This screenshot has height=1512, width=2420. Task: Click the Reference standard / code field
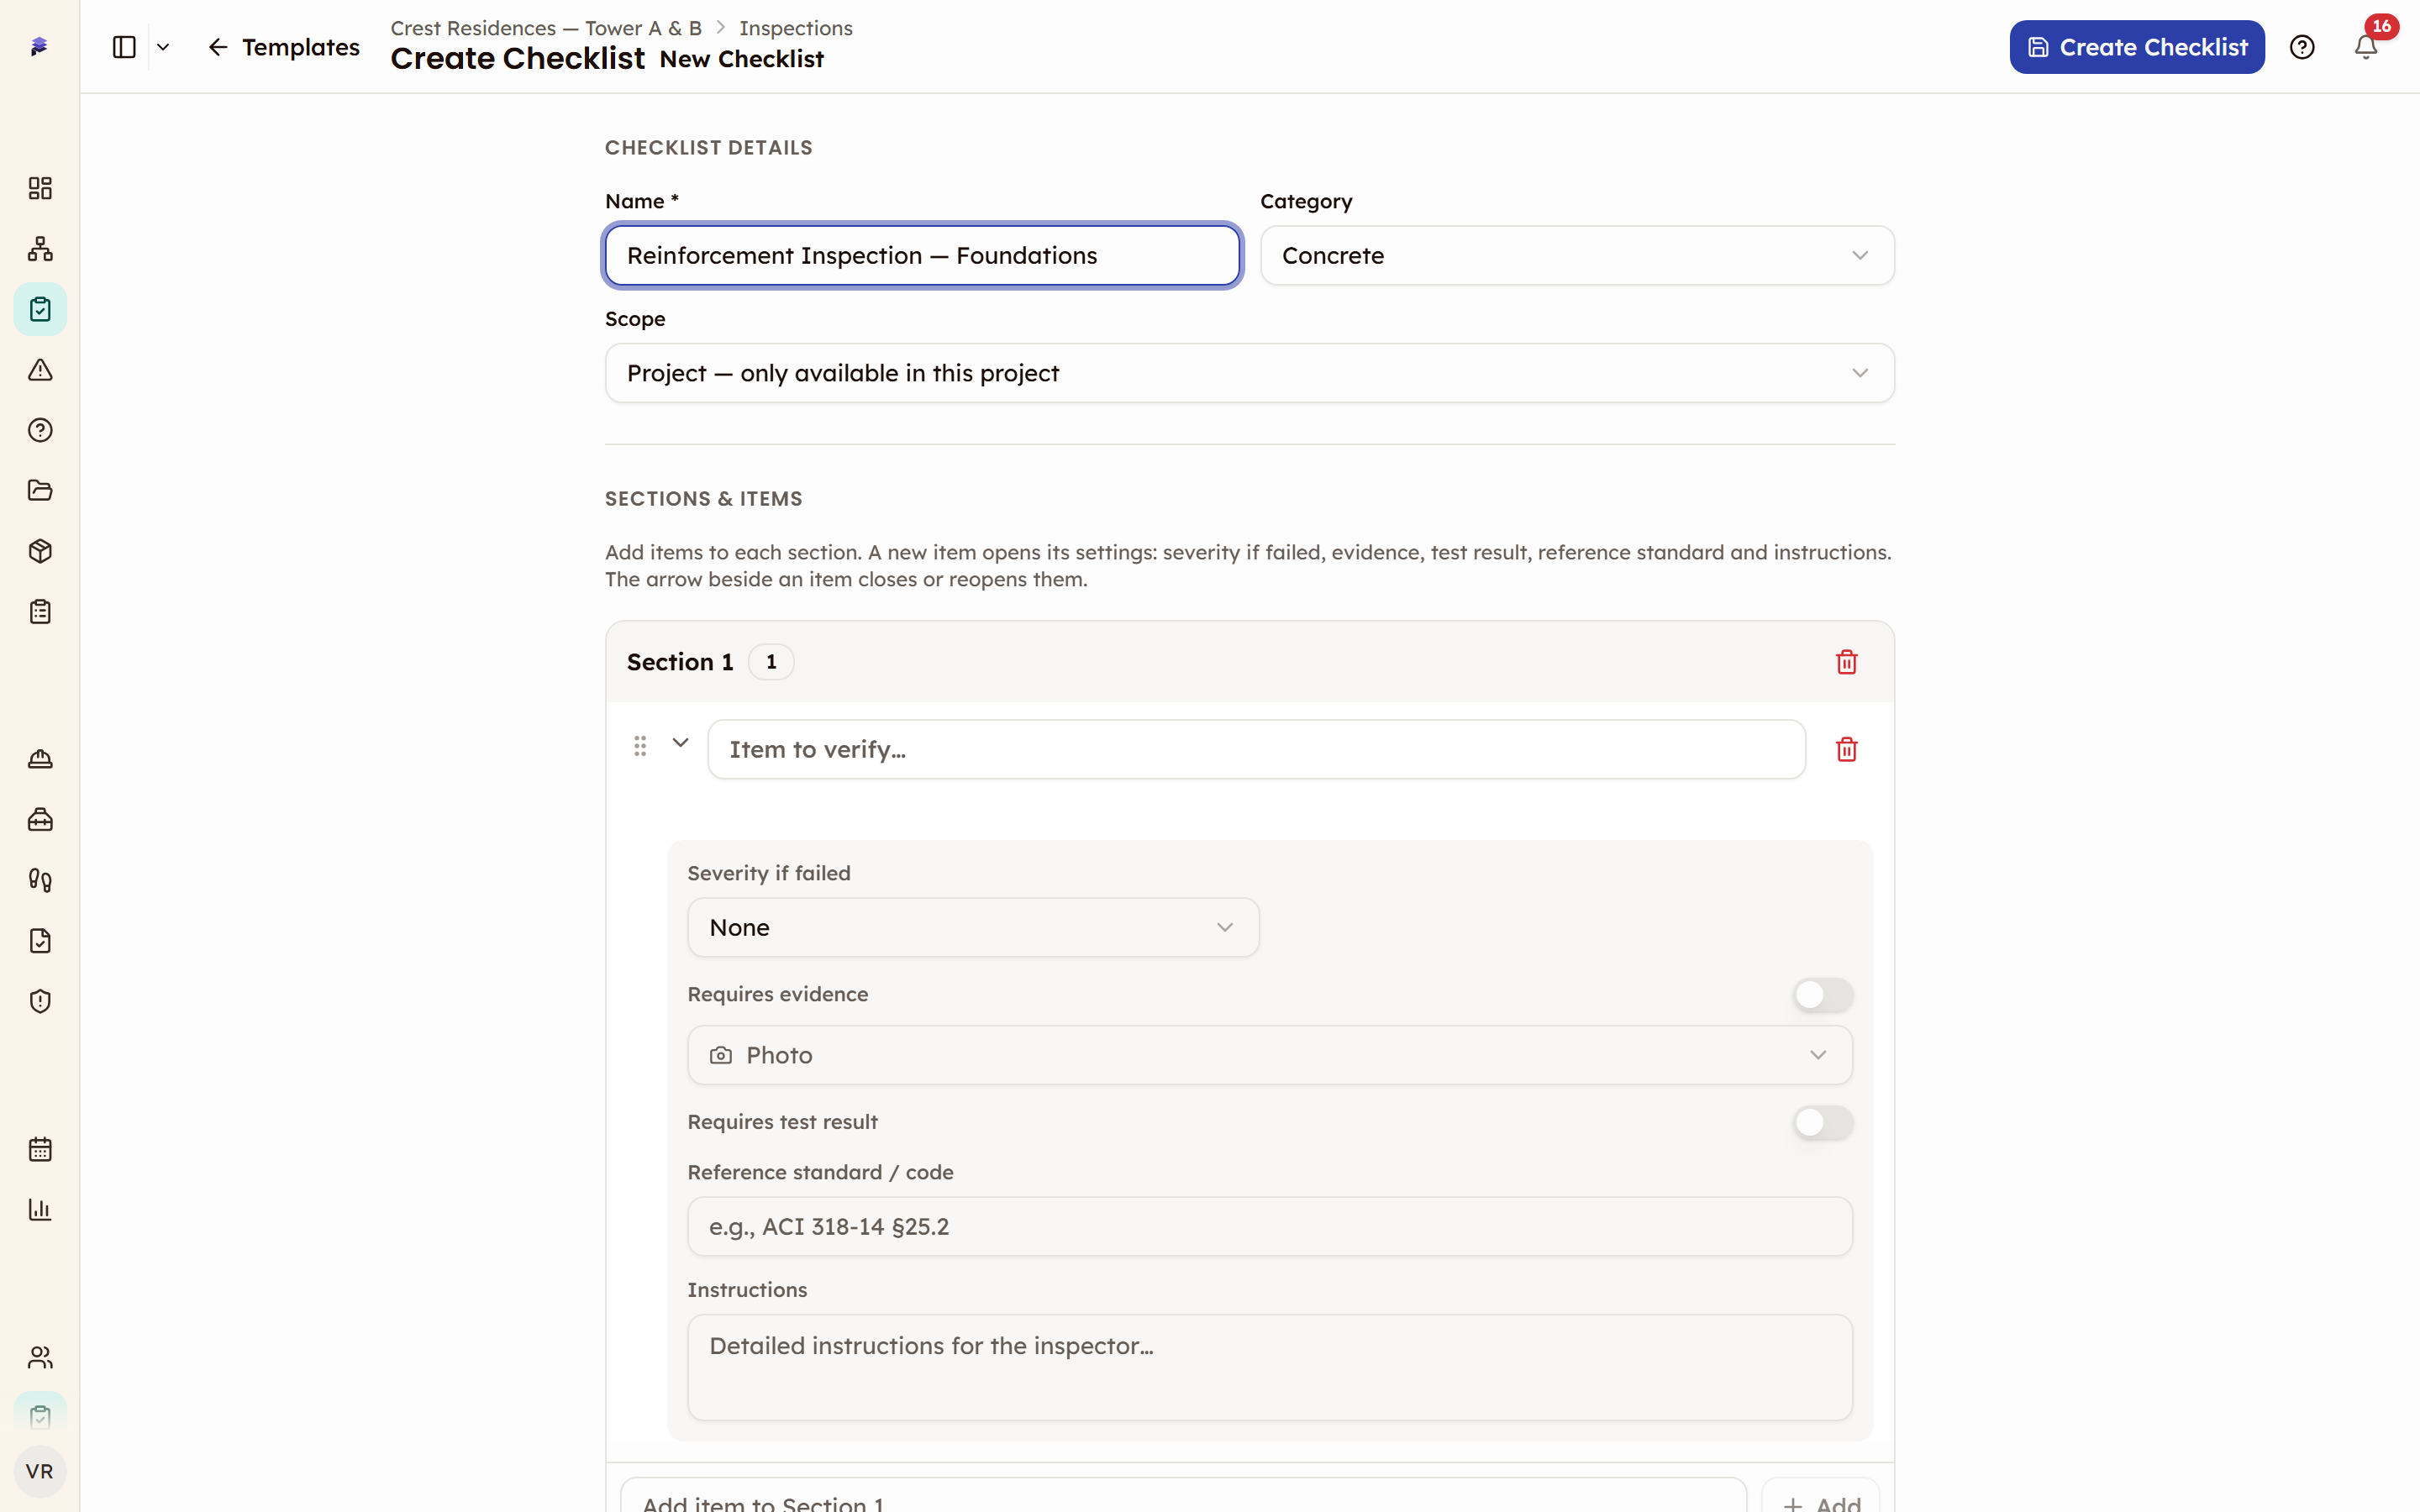[1269, 1227]
